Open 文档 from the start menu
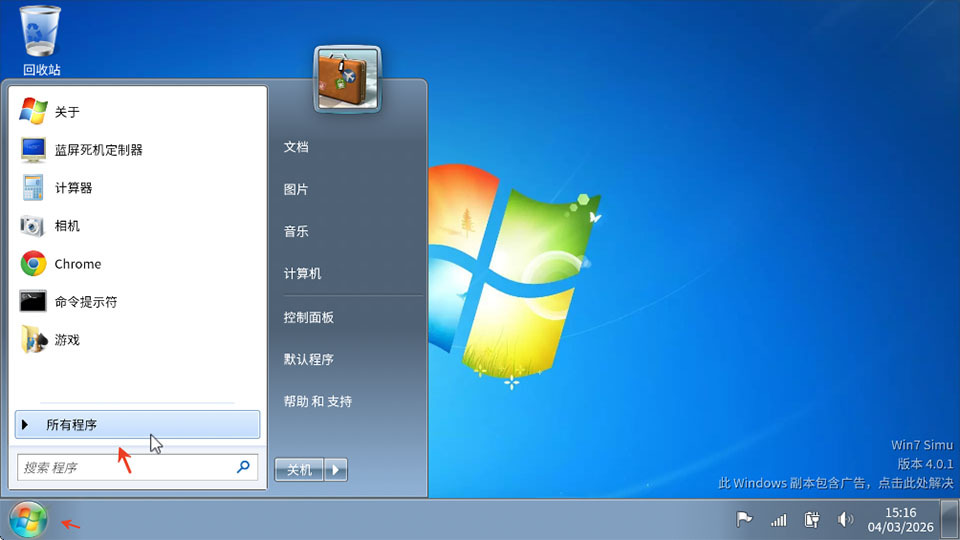960x540 pixels. point(296,147)
